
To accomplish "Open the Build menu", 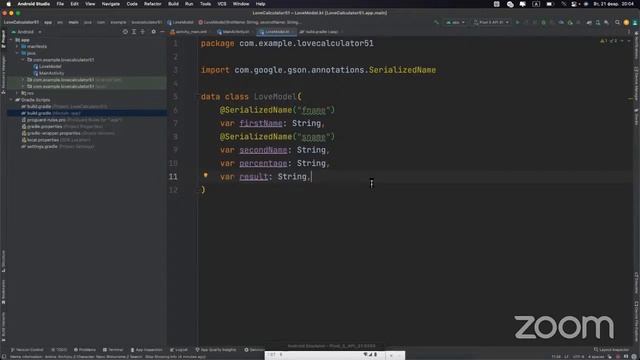I will [x=173, y=4].
